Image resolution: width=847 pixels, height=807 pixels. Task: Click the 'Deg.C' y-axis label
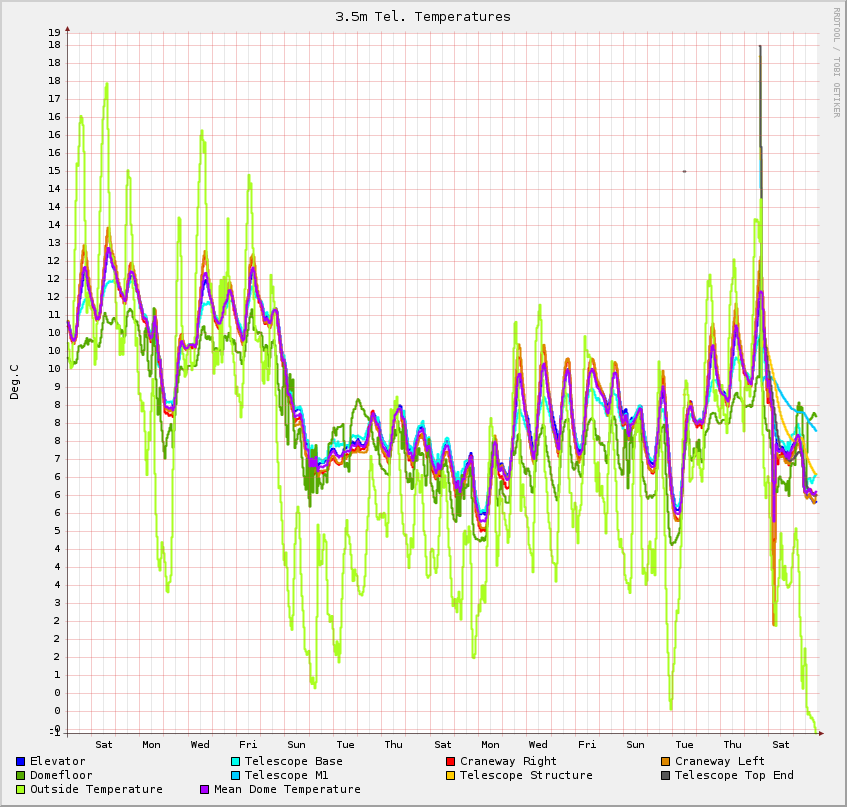15,381
